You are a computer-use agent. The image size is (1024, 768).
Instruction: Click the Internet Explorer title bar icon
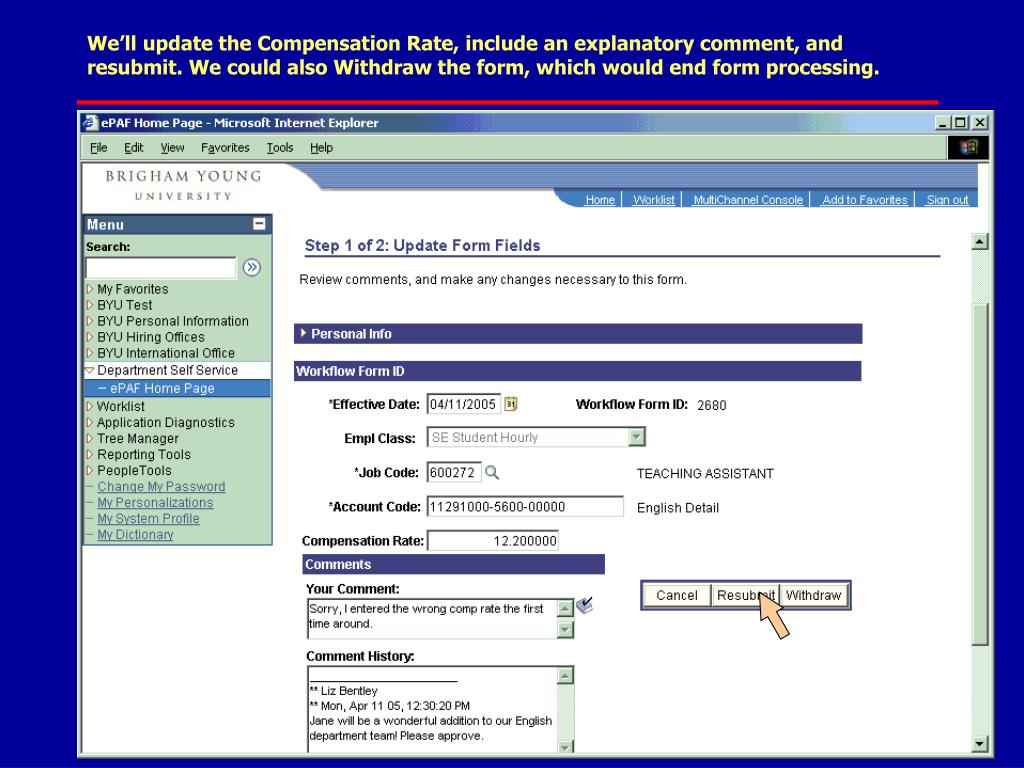(x=90, y=123)
